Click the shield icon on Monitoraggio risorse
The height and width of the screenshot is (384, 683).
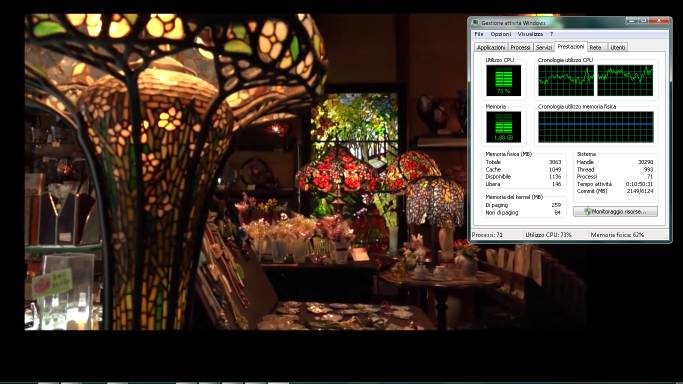588,212
